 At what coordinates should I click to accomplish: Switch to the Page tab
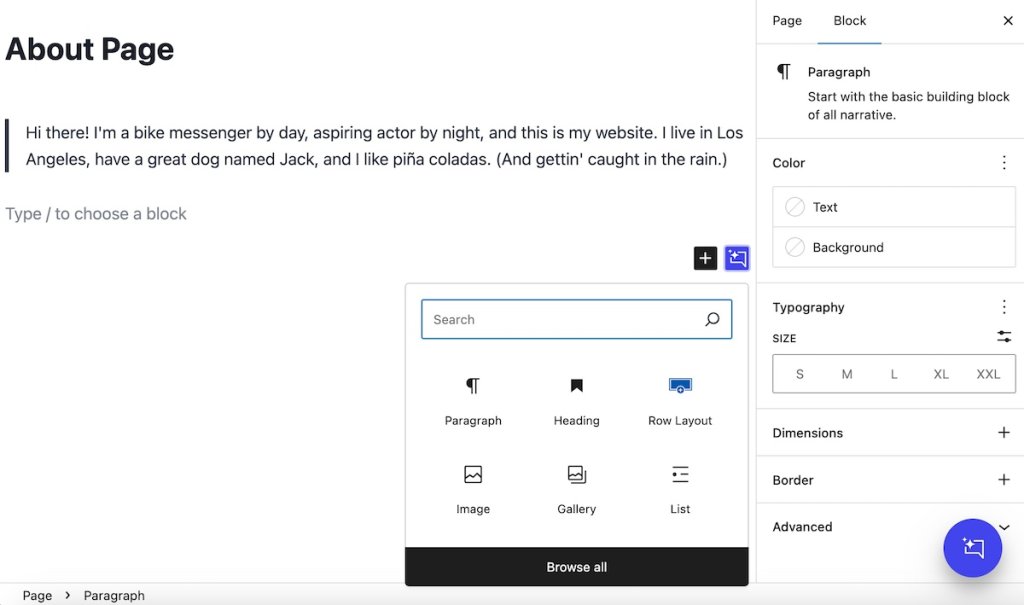tap(786, 20)
